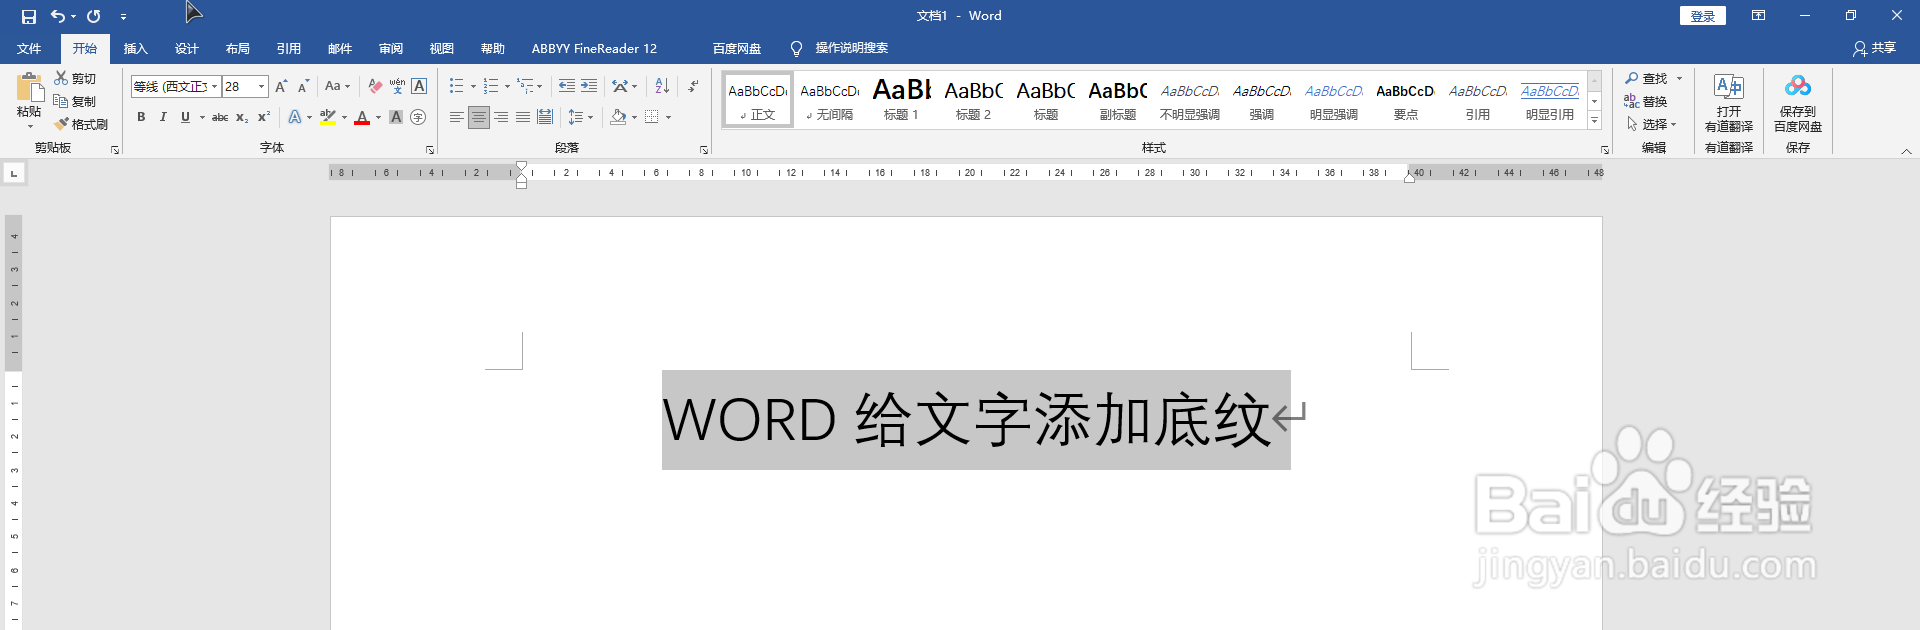Switch to the 审阅 review tab
Screen dimensions: 1920x630
point(390,48)
